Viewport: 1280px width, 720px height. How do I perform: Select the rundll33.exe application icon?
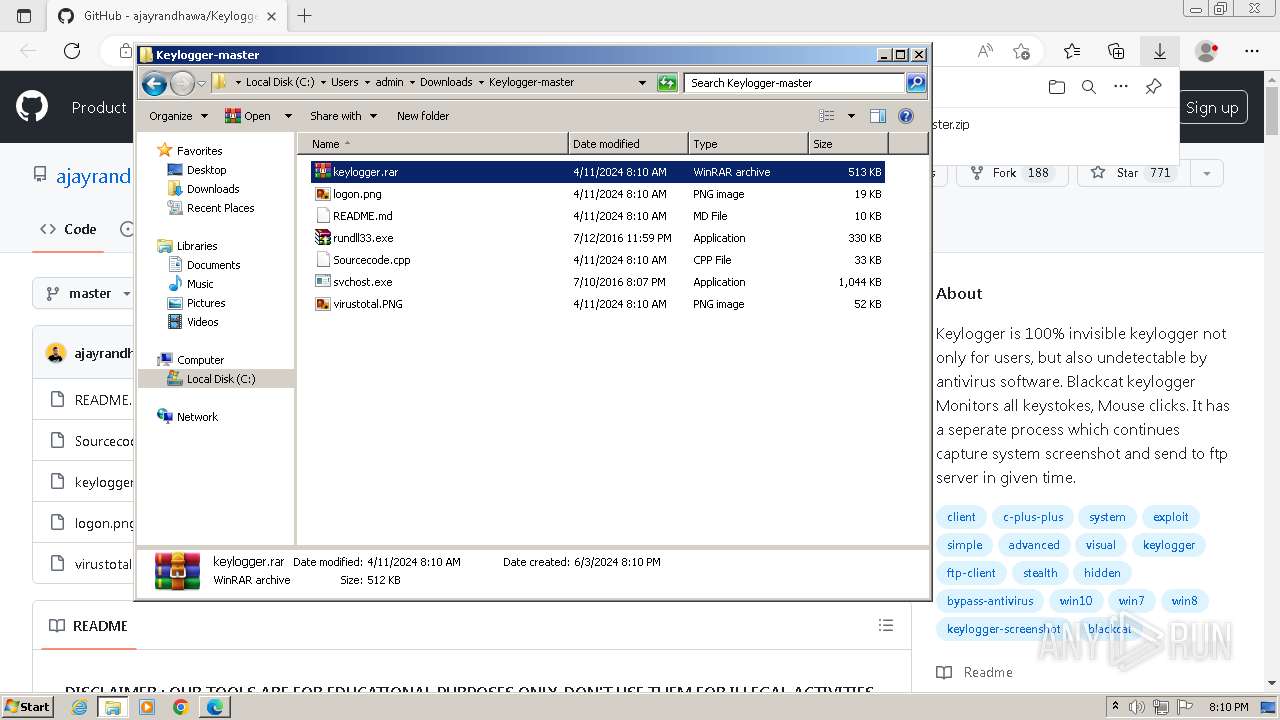coord(322,238)
